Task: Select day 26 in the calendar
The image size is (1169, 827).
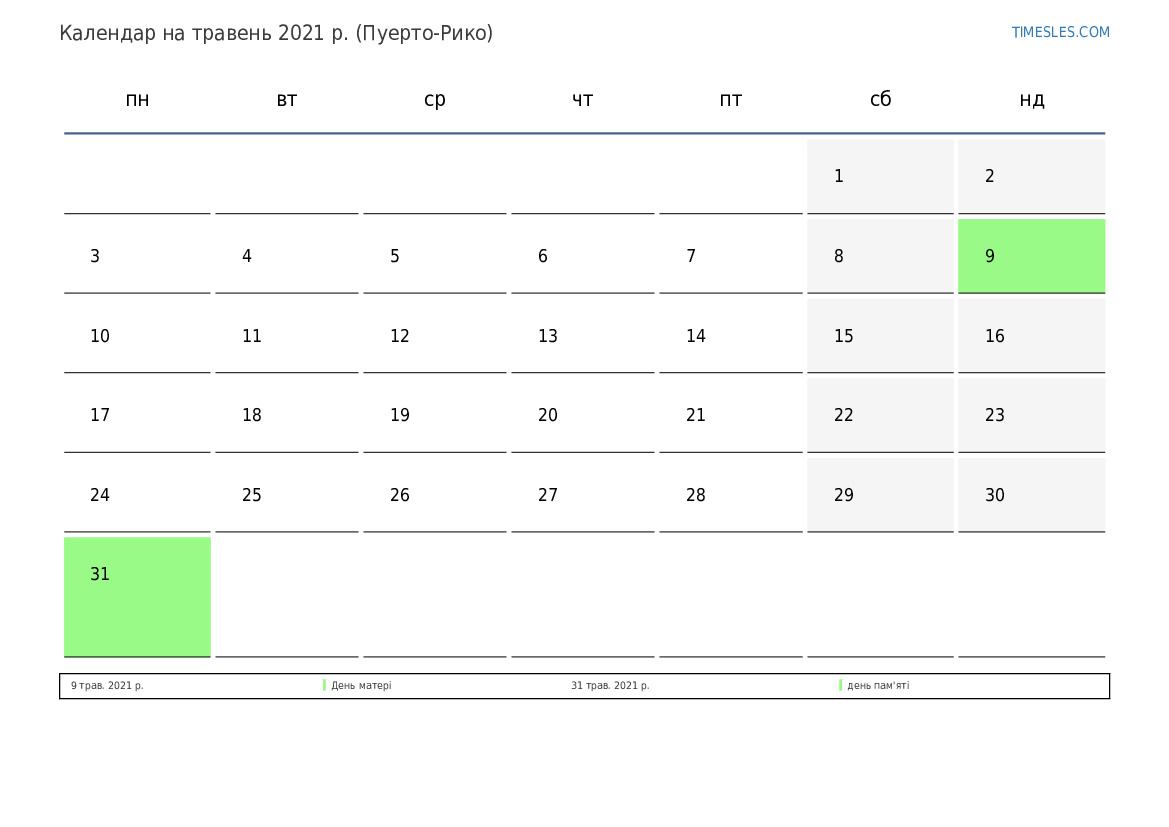Action: click(x=435, y=495)
